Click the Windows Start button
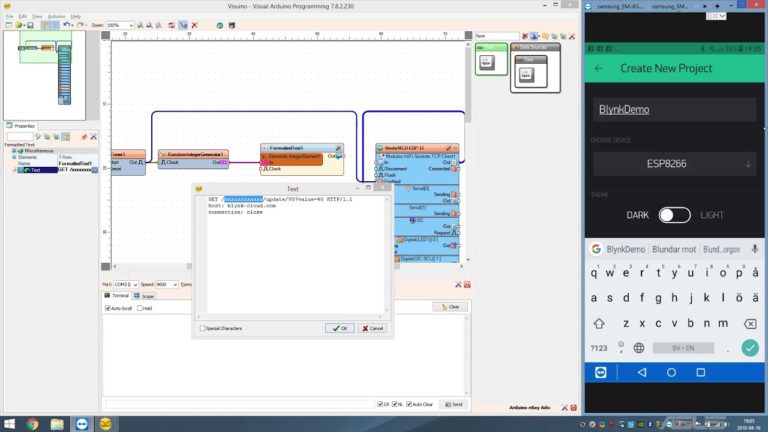Viewport: 768px width, 432px height. pyautogui.click(x=9, y=424)
